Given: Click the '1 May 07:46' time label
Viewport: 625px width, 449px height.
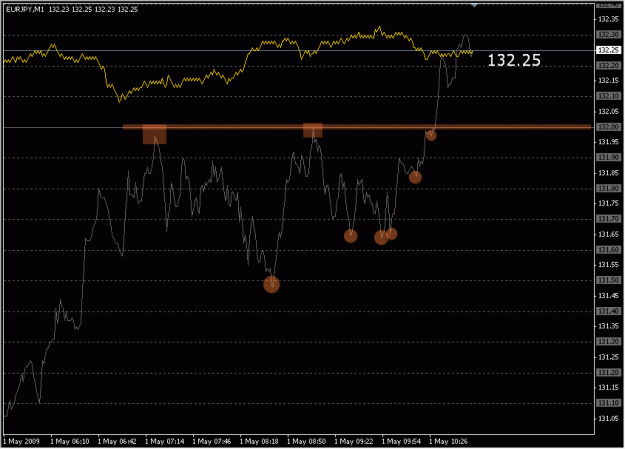Looking at the screenshot, I should point(212,441).
